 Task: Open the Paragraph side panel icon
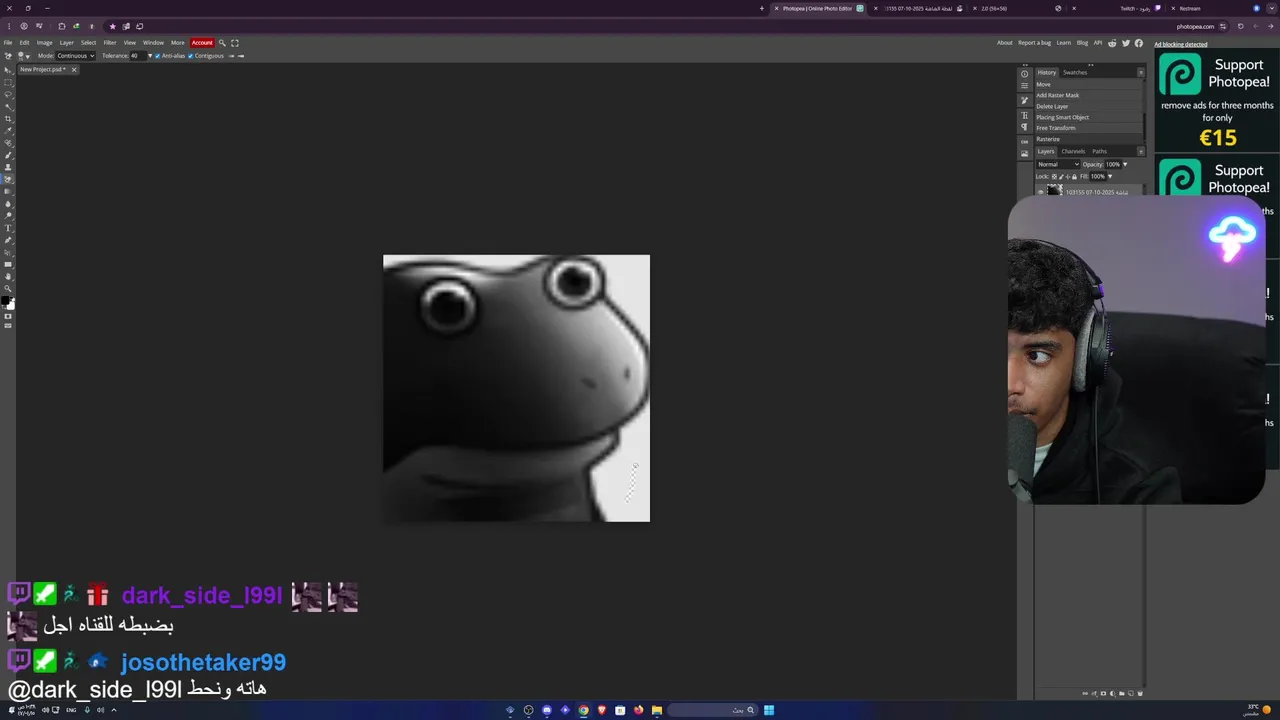(x=1025, y=127)
